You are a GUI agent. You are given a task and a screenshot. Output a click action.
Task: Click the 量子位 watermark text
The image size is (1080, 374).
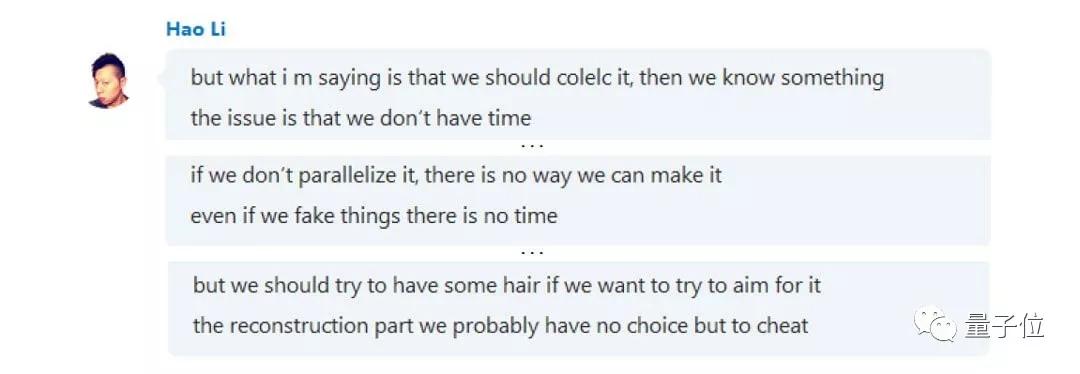1004,325
